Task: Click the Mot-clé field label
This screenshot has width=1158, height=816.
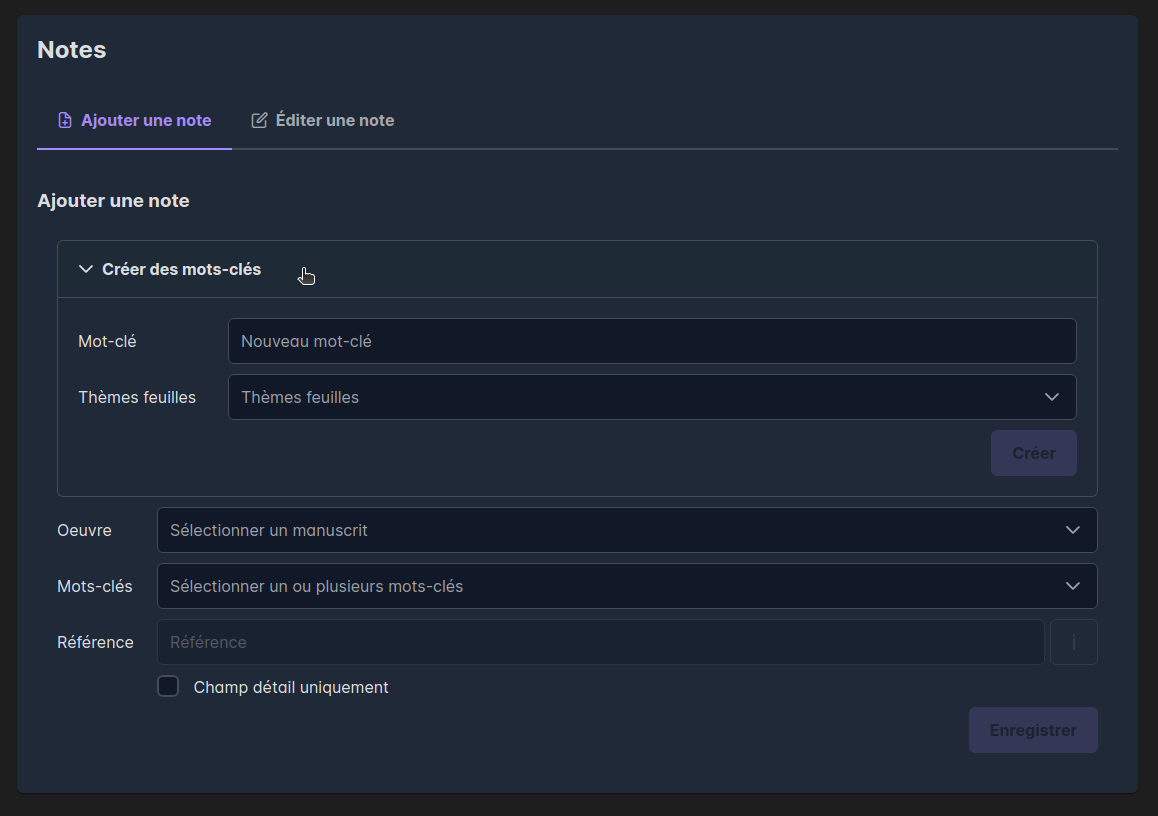Action: coord(107,341)
